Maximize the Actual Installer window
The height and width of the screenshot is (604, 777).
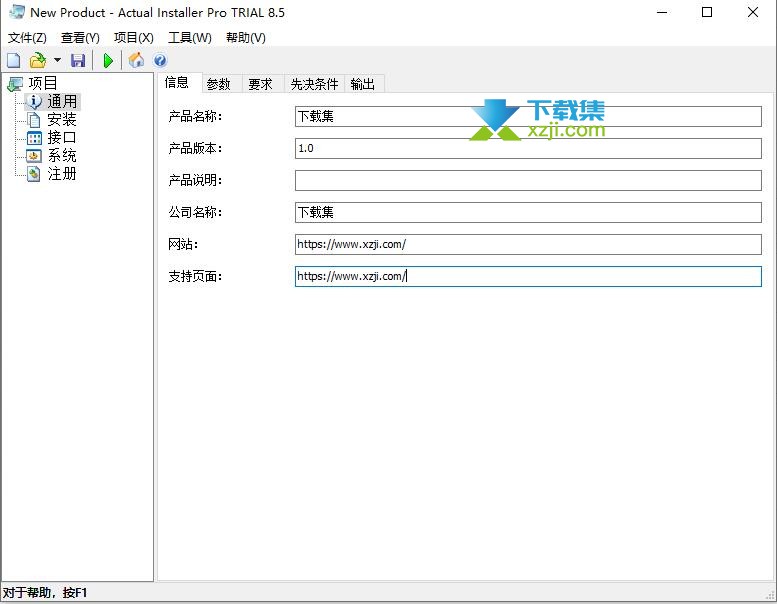click(707, 12)
